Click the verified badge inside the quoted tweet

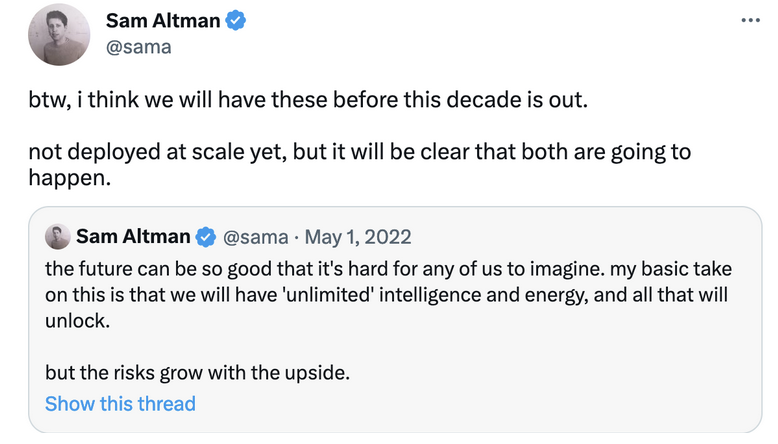click(x=205, y=237)
